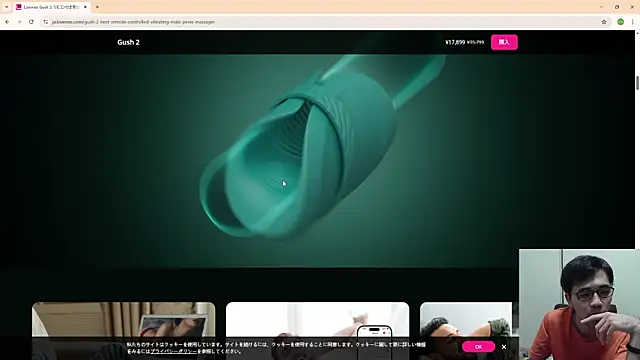640x360 pixels.
Task: View site information icon in address bar
Action: [45, 22]
